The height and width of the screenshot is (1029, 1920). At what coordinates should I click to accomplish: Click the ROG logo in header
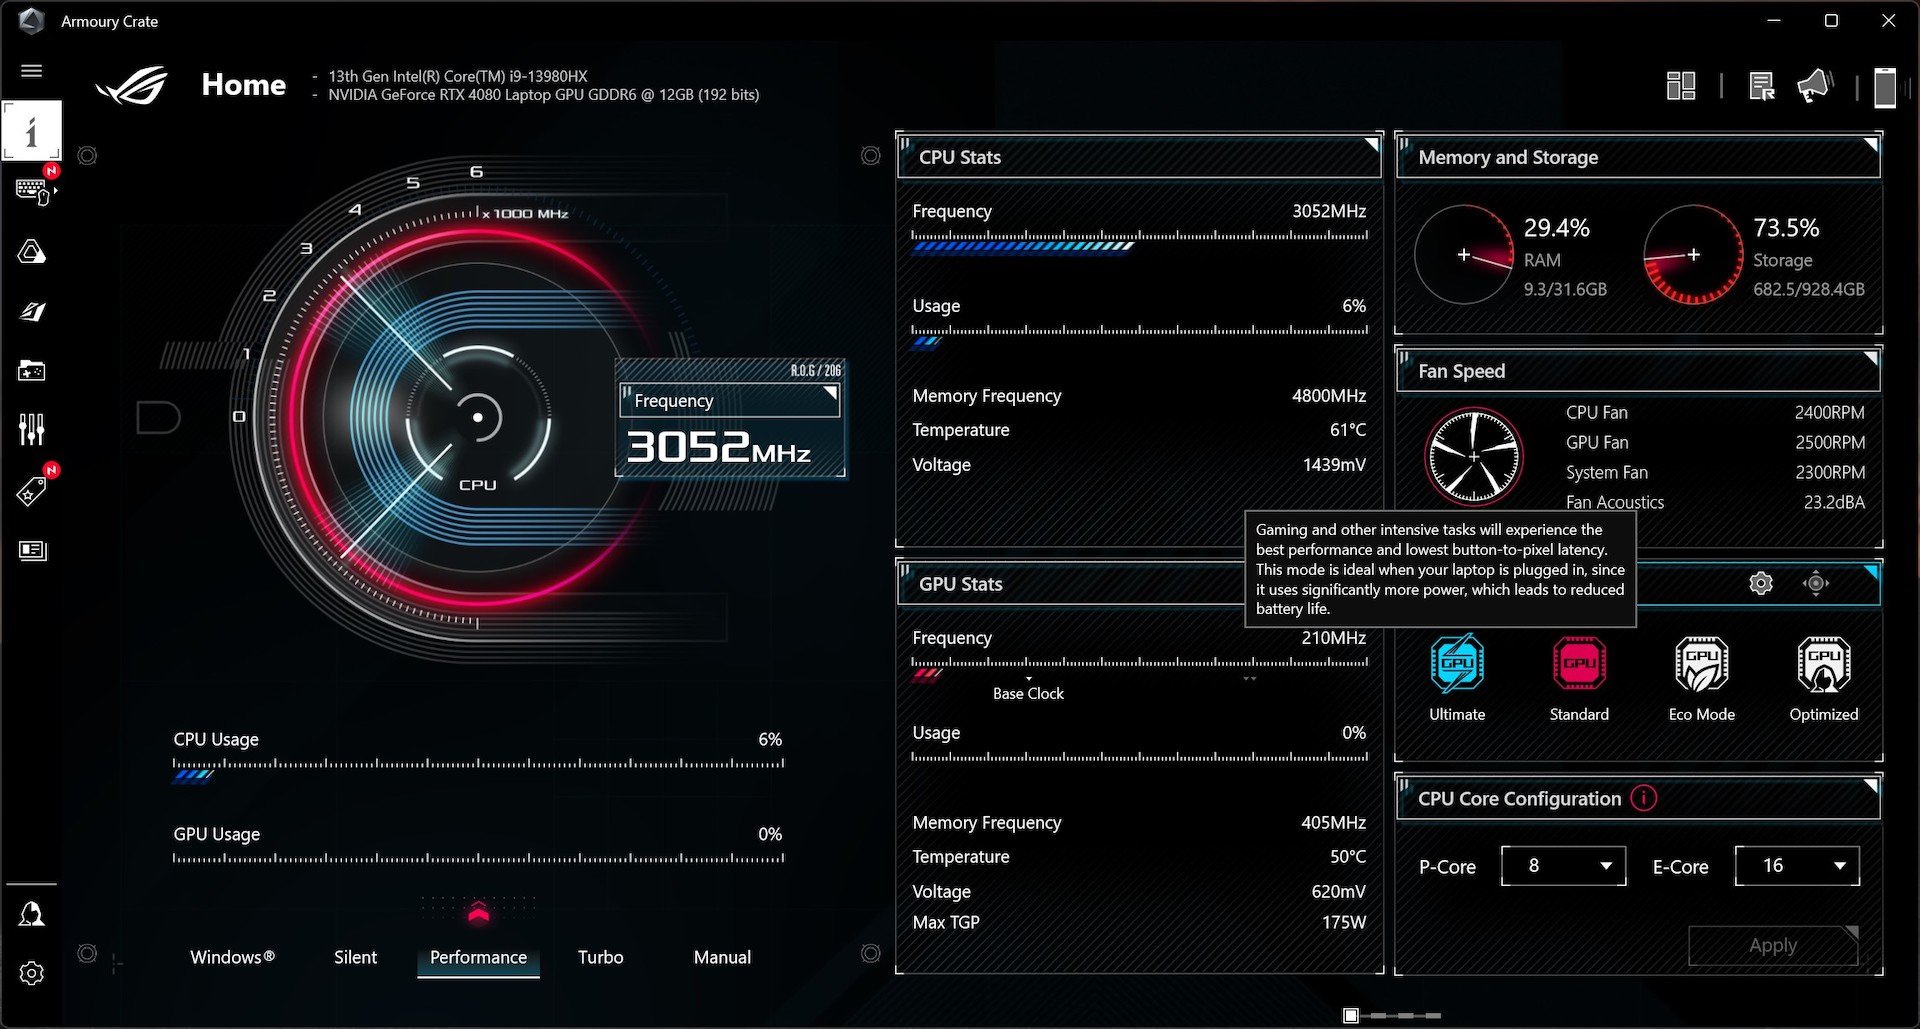[x=132, y=86]
